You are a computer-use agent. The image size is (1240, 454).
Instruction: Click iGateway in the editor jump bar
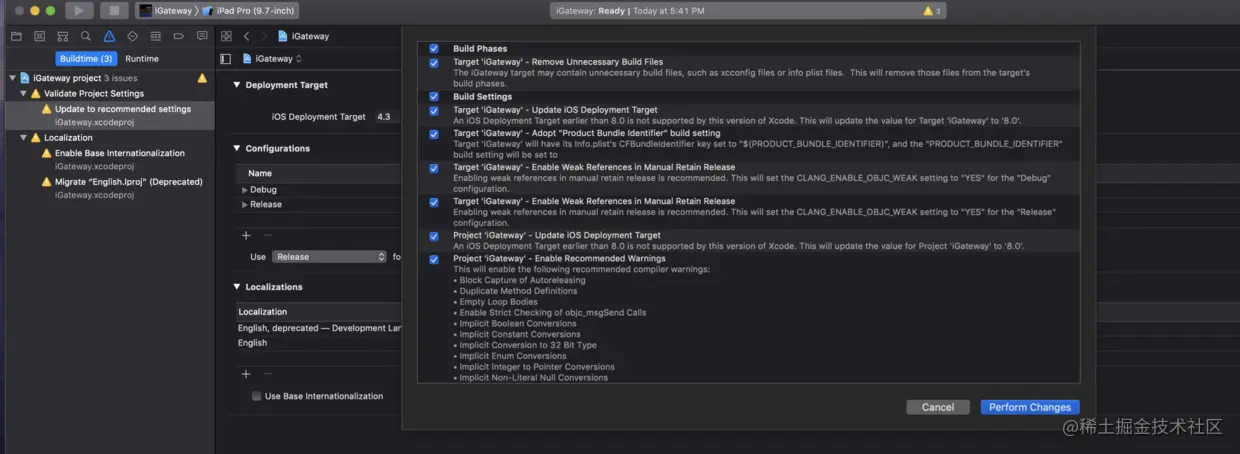(310, 36)
